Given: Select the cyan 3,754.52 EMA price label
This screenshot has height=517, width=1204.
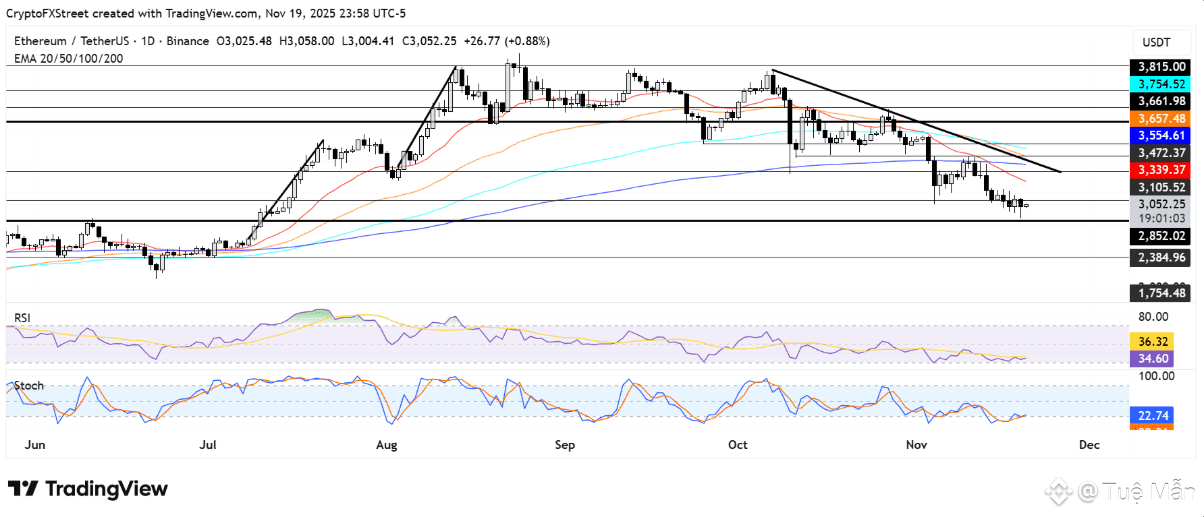Looking at the screenshot, I should 1161,84.
